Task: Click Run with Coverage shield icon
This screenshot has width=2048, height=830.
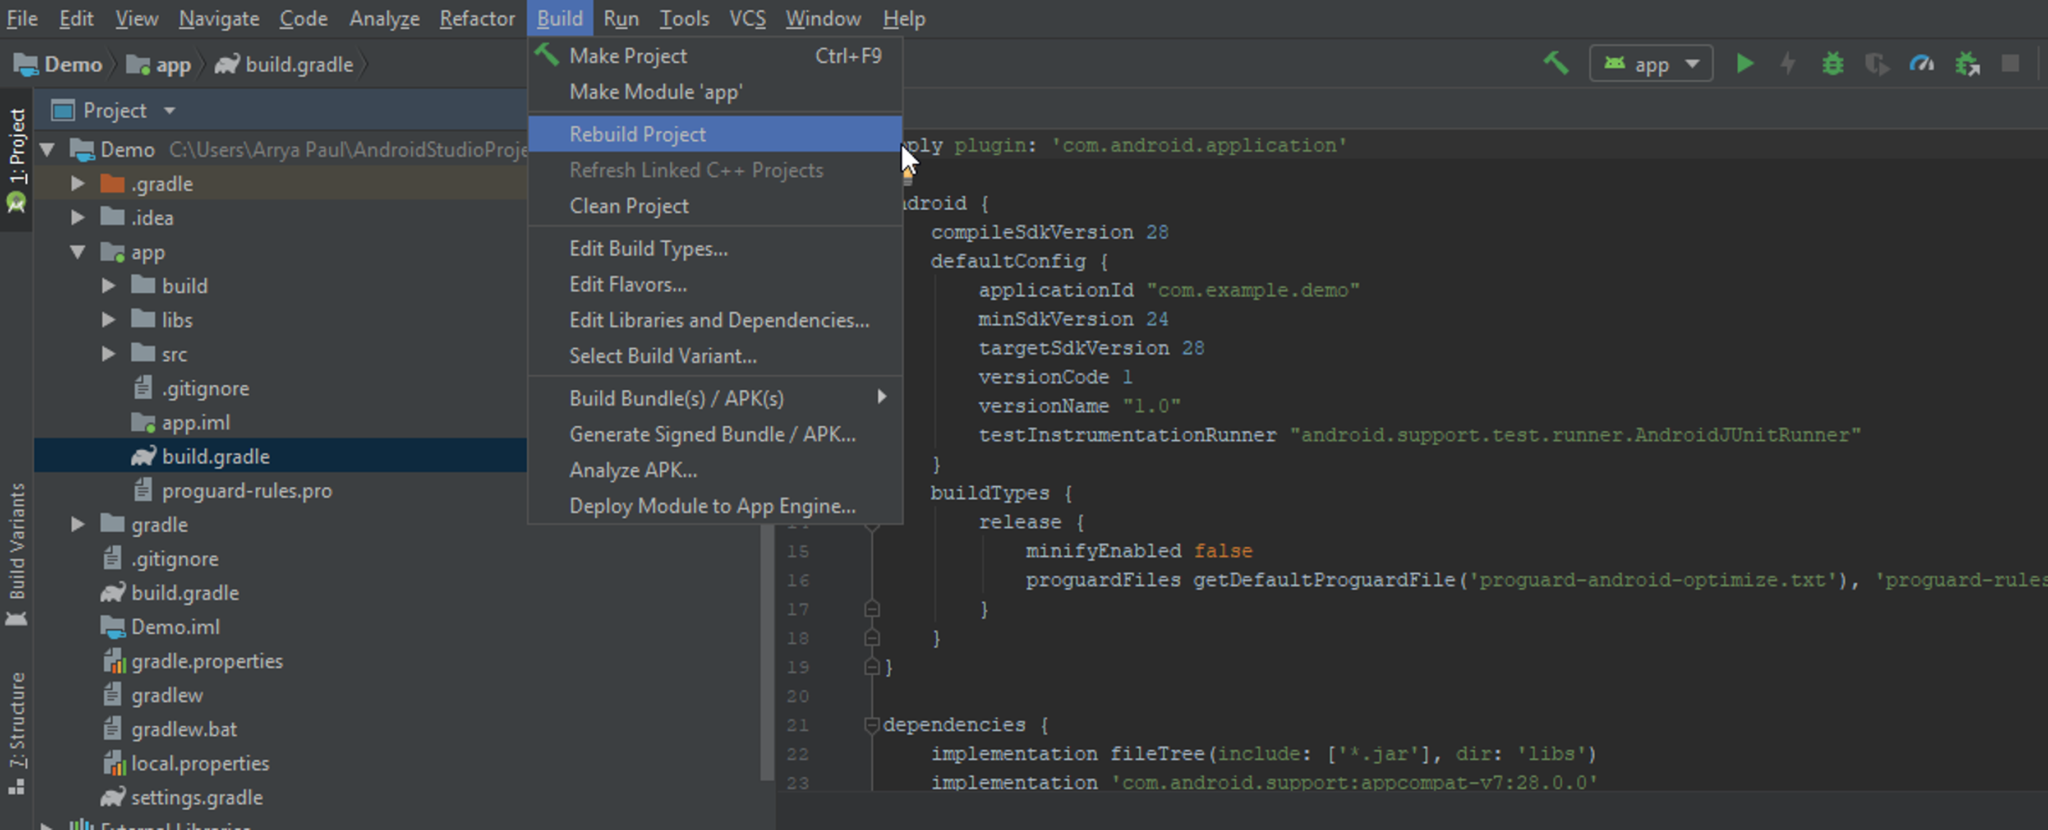Action: (1877, 64)
